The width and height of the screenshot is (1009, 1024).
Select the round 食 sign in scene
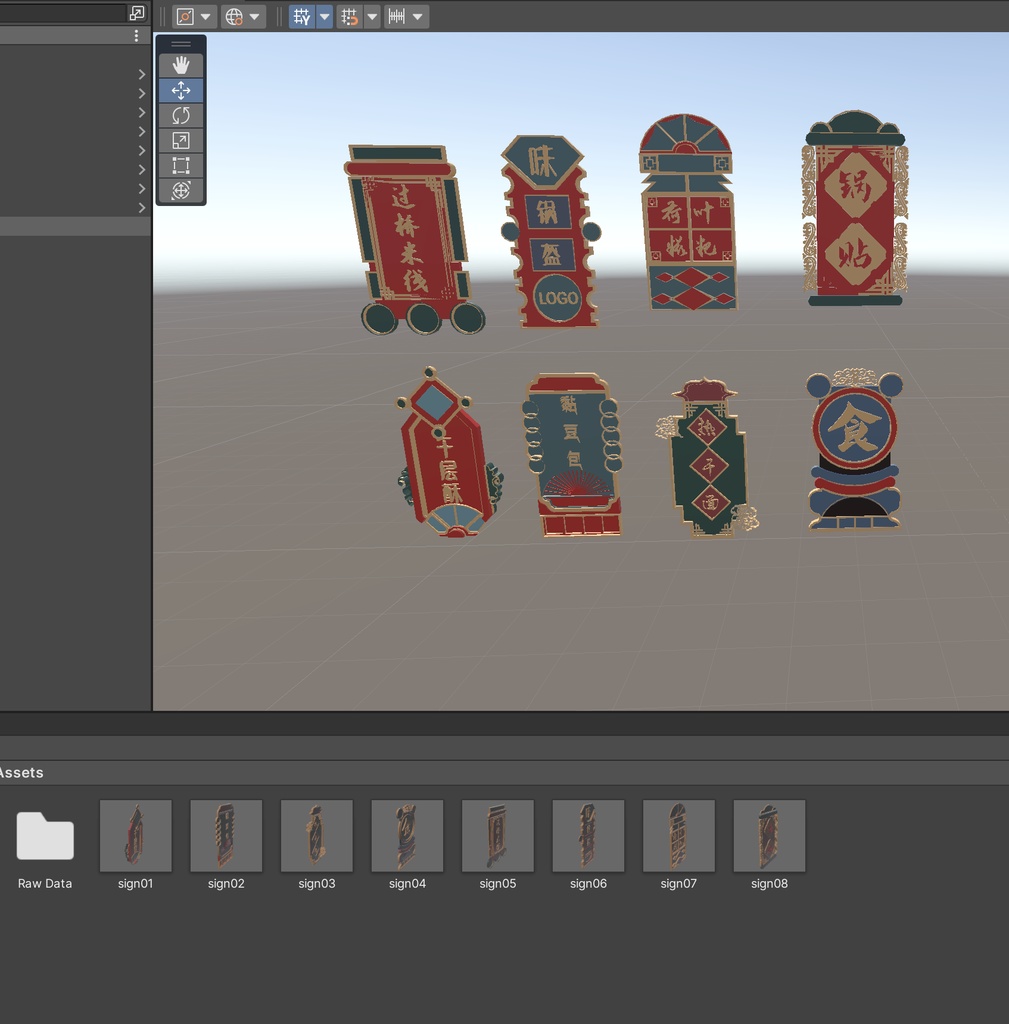(x=854, y=449)
